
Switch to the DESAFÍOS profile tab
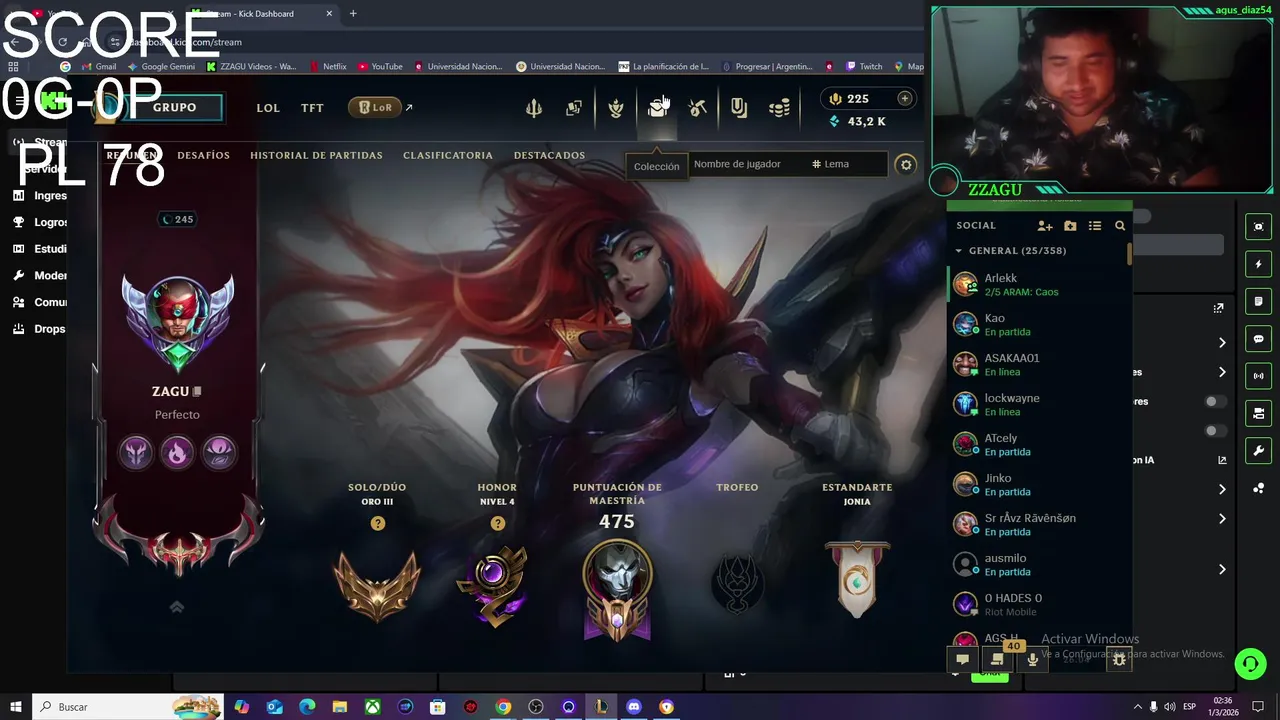[203, 155]
